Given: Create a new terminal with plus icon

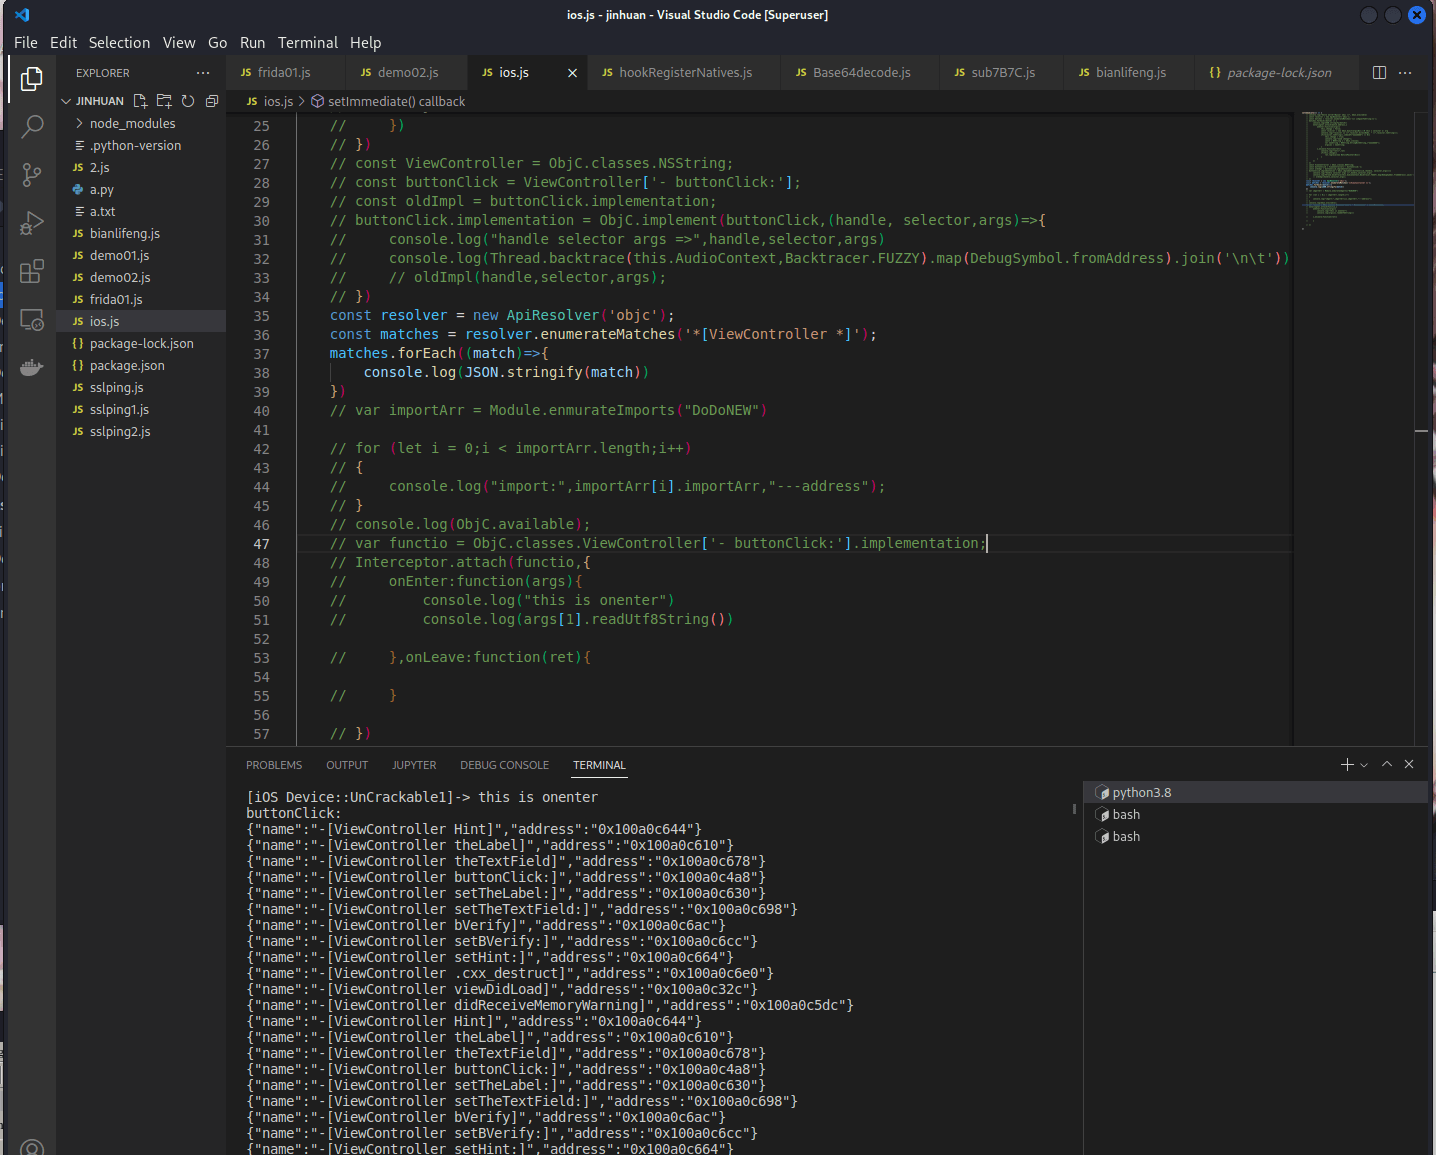Looking at the screenshot, I should 1347,764.
